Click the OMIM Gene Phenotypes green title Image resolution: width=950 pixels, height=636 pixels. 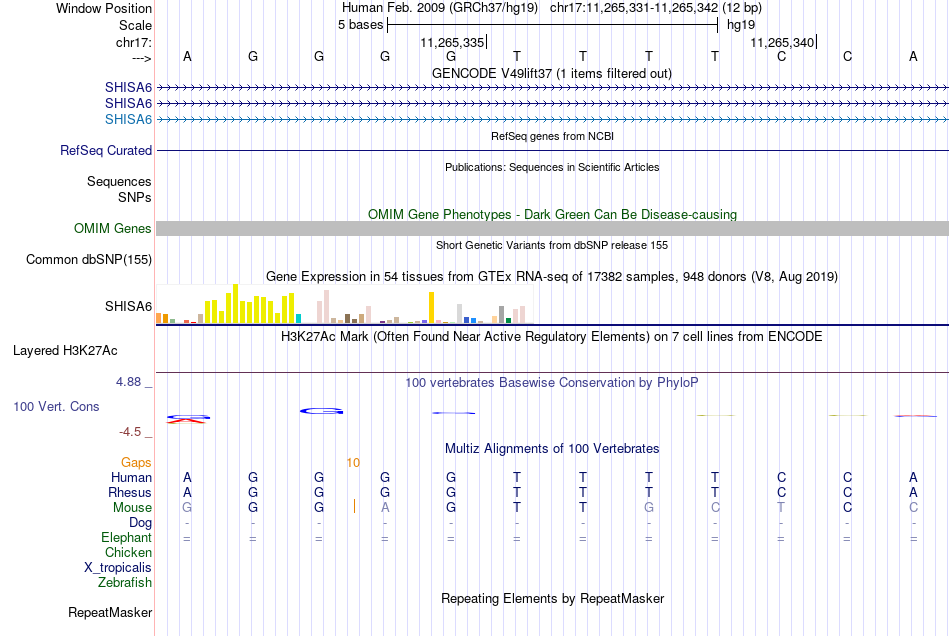tap(552, 214)
